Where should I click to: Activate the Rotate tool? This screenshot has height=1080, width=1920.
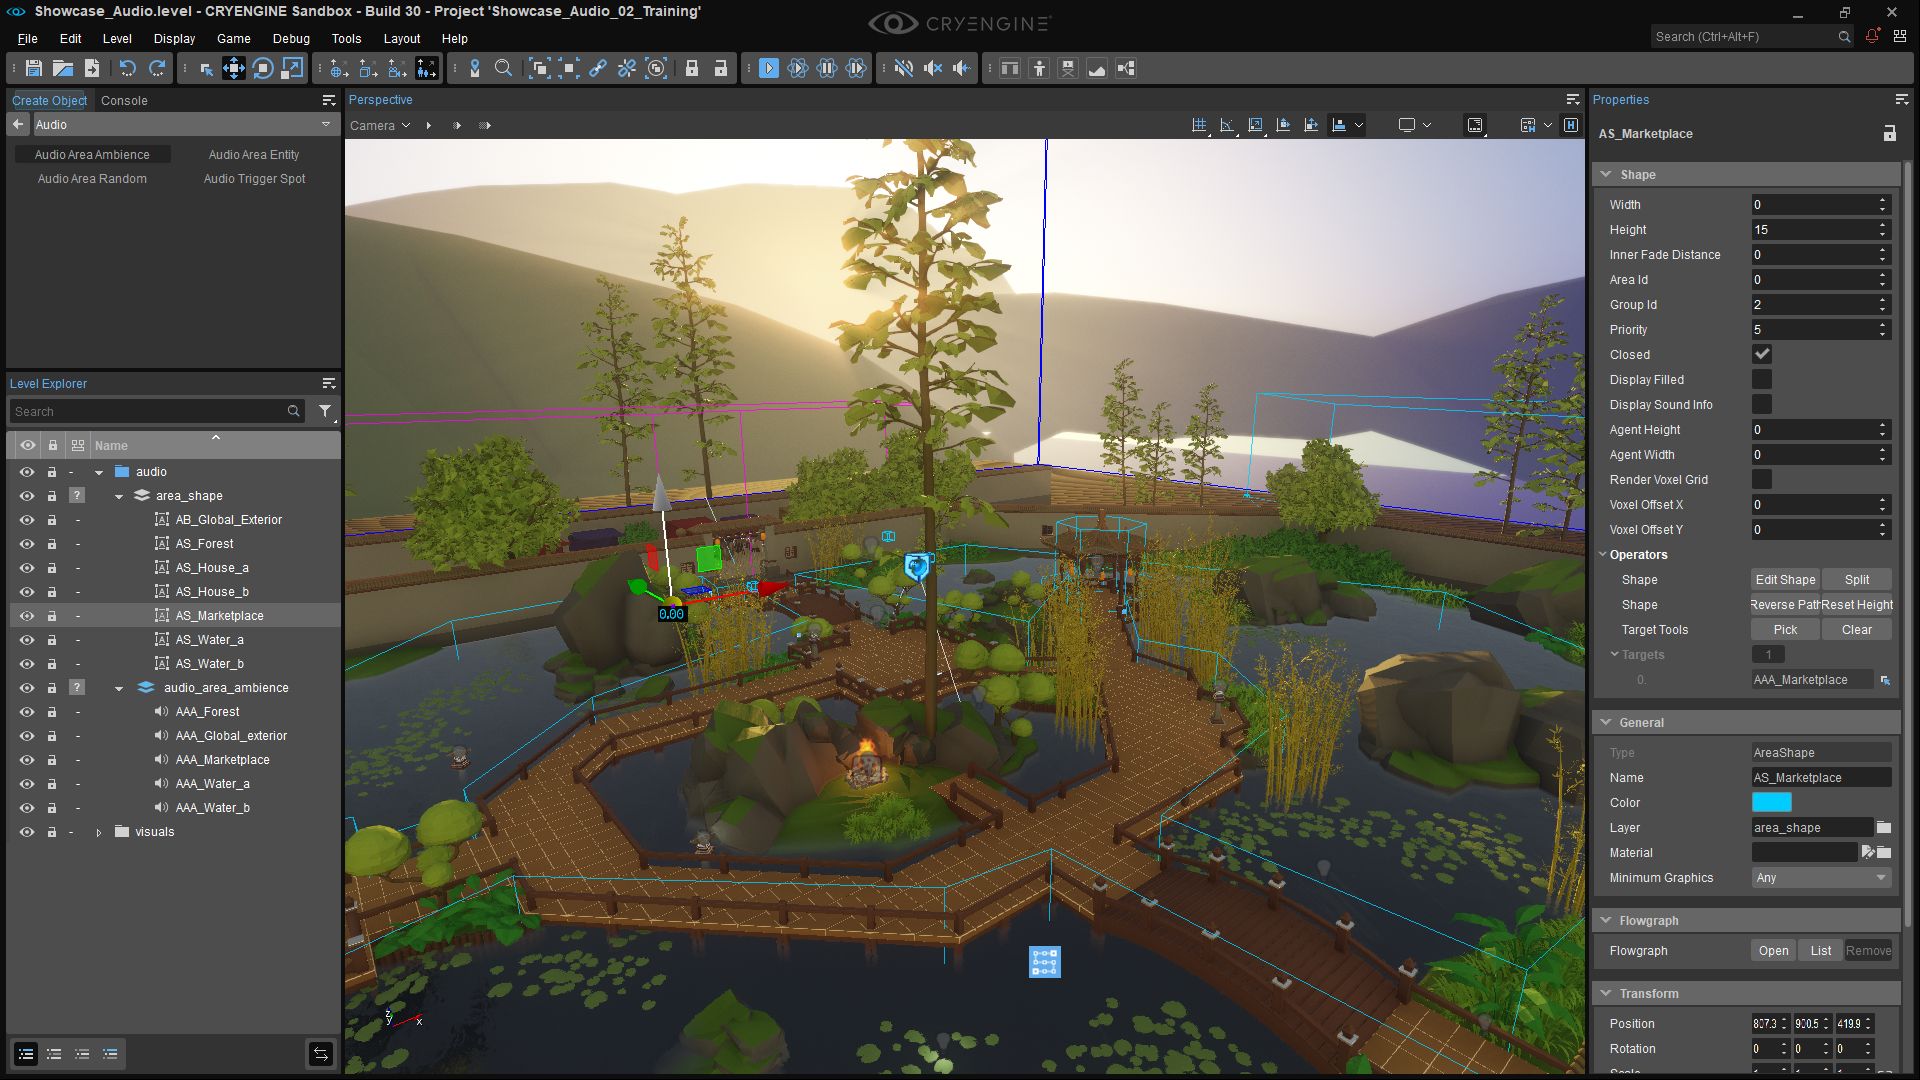[263, 68]
